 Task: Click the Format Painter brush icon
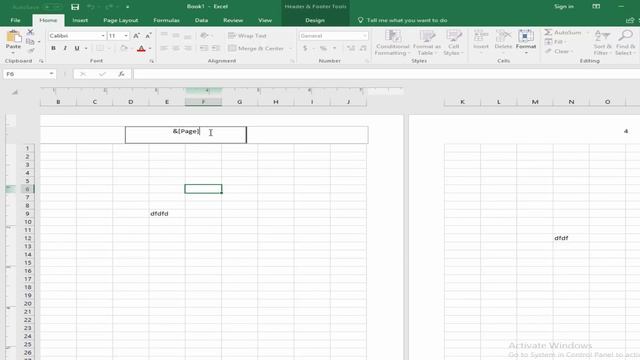[30, 50]
